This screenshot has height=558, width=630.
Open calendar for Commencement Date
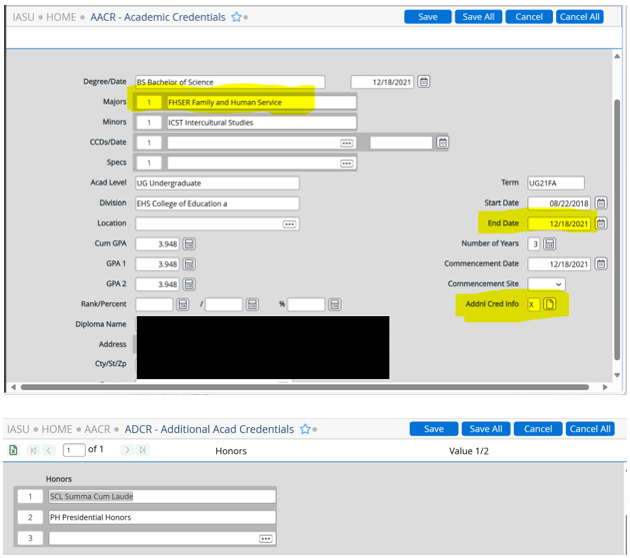tap(601, 264)
